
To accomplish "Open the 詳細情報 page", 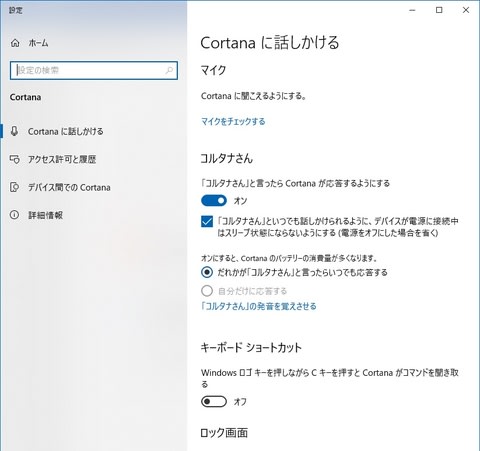I will (45, 215).
